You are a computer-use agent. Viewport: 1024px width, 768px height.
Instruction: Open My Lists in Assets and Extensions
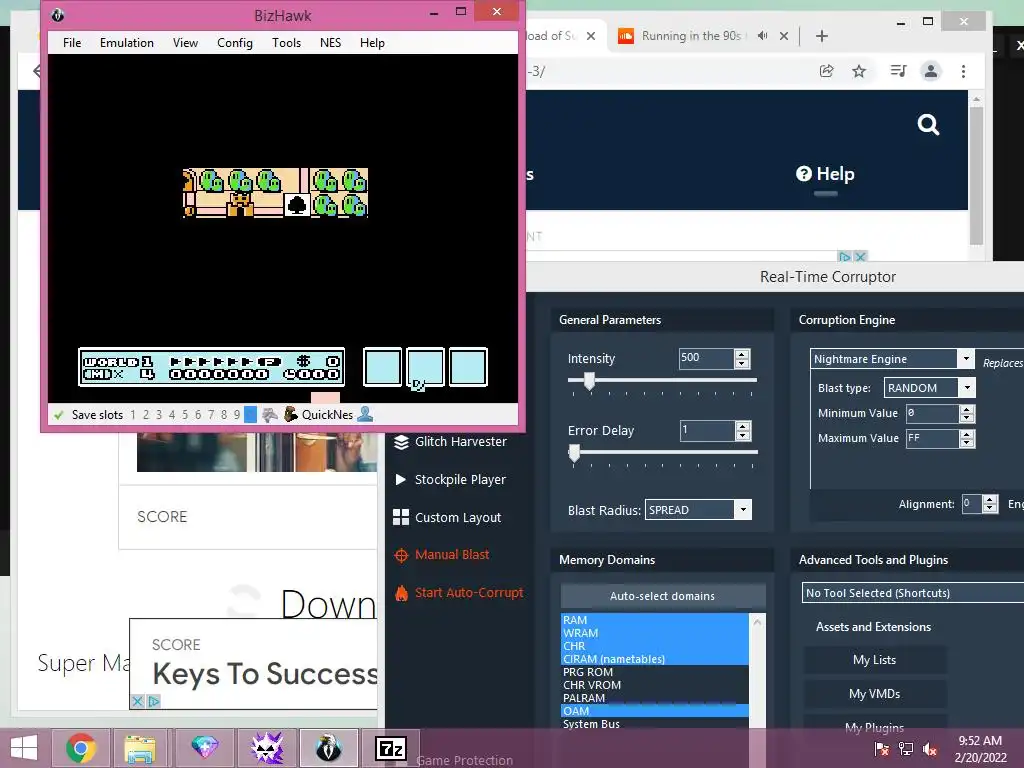874,660
